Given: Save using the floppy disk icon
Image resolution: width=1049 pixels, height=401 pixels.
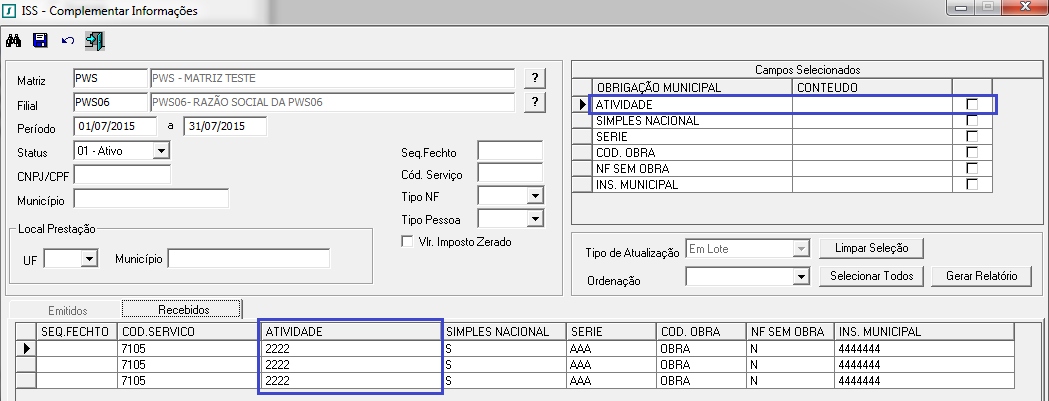Looking at the screenshot, I should coord(40,41).
